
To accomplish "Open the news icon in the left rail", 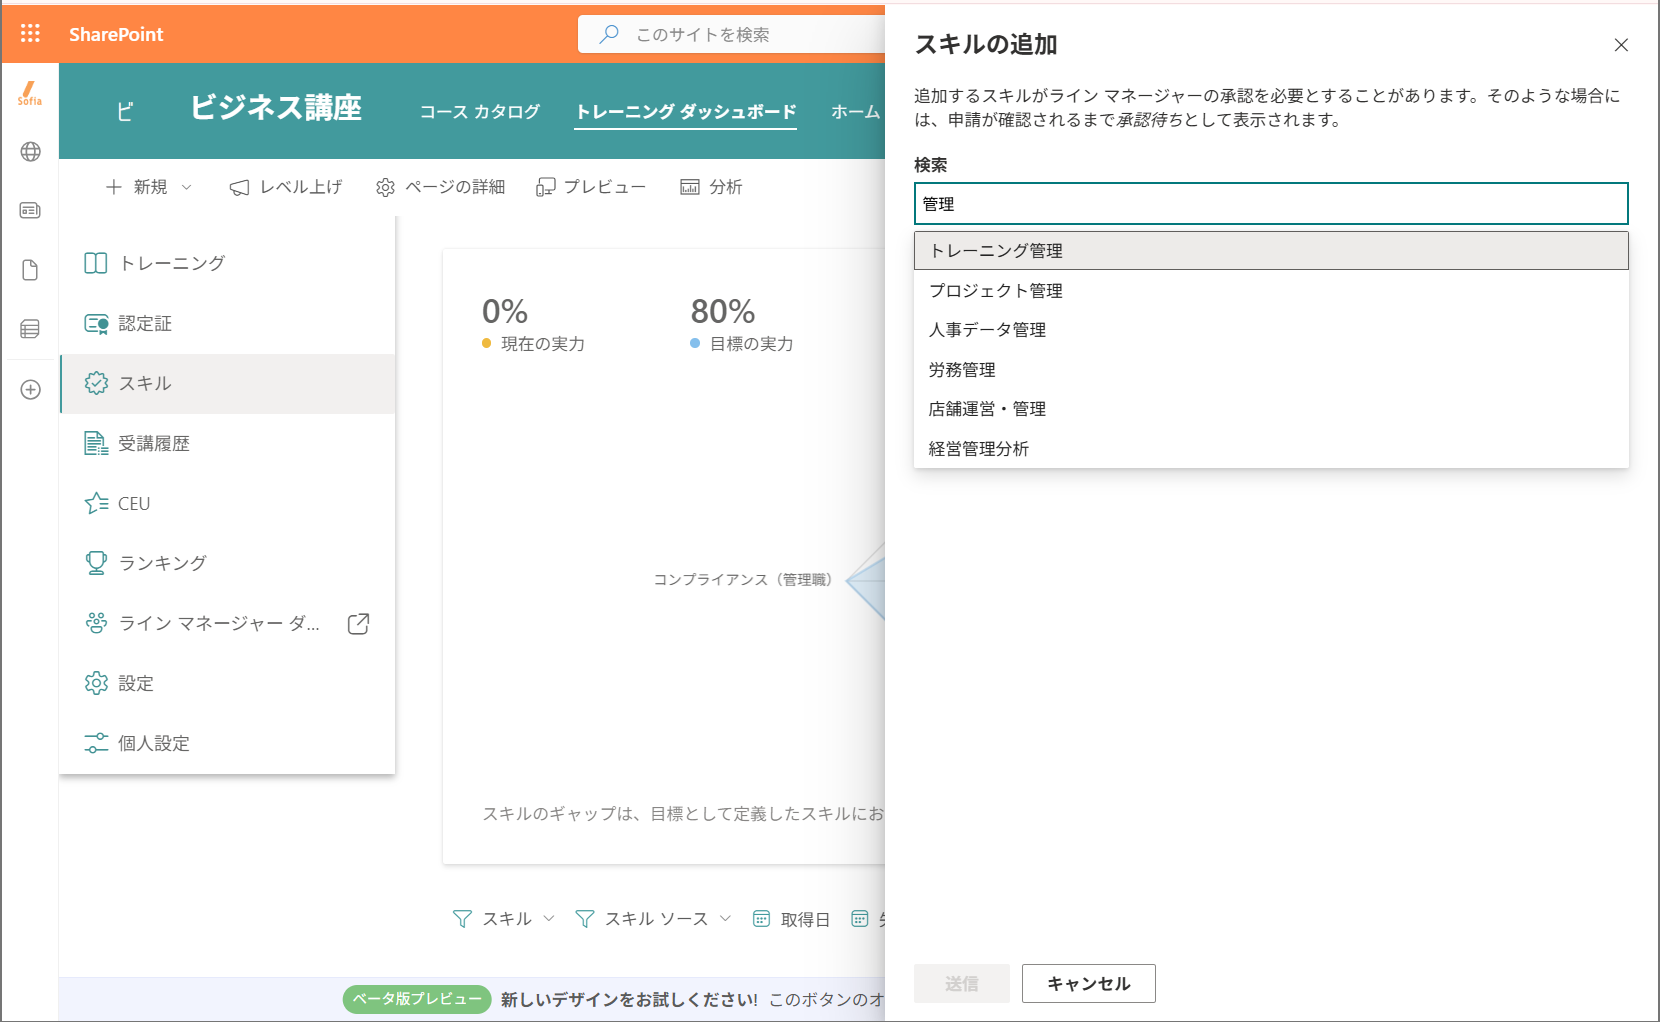I will click(x=30, y=210).
